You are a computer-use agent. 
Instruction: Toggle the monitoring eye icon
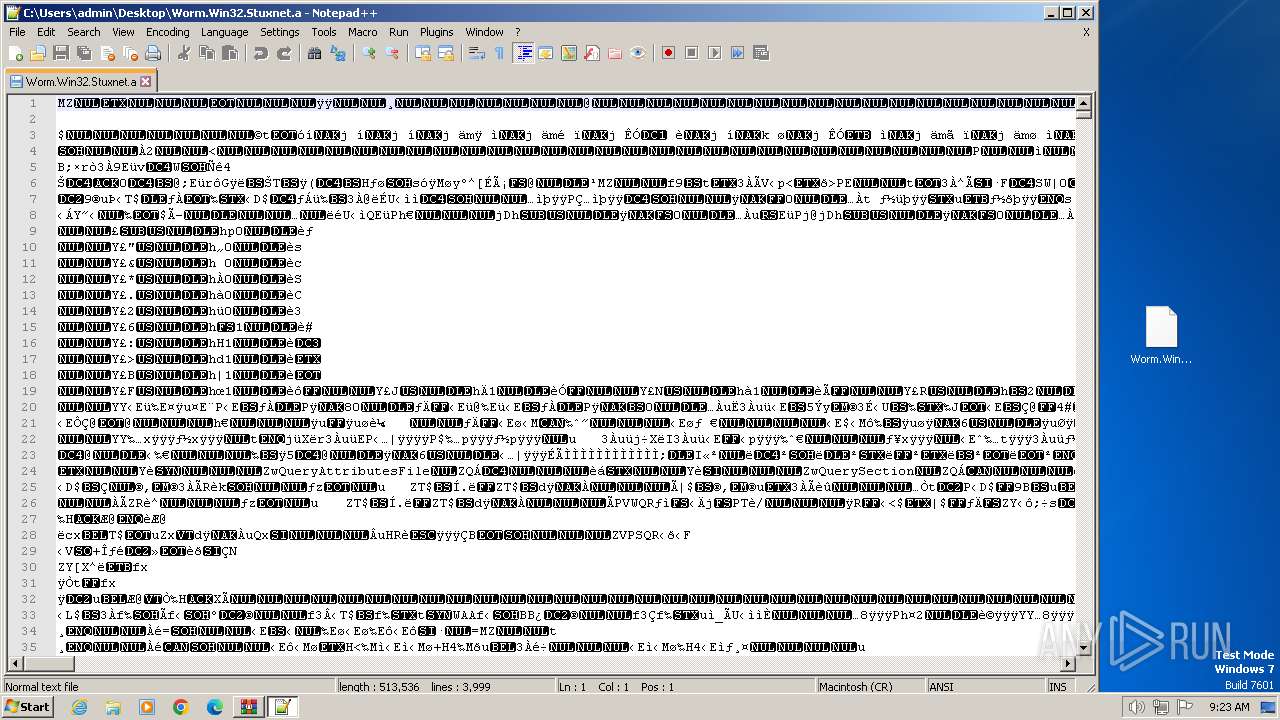pyautogui.click(x=638, y=53)
